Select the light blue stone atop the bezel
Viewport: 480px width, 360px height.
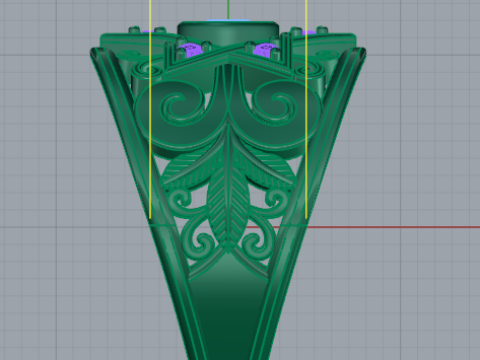click(x=228, y=21)
